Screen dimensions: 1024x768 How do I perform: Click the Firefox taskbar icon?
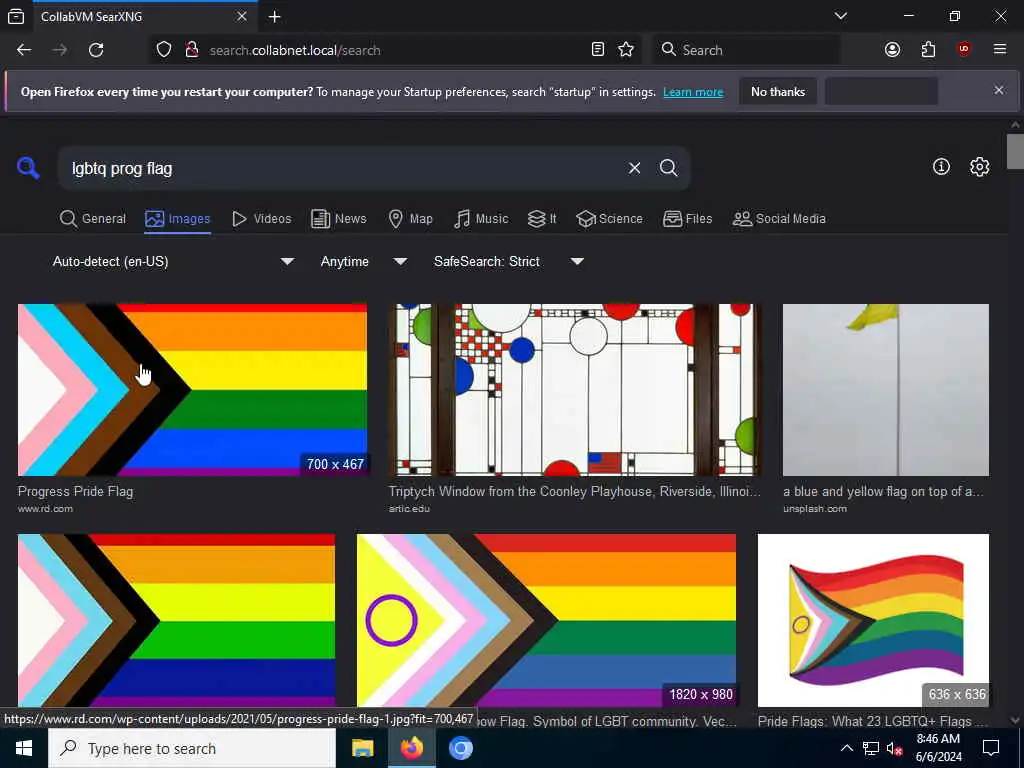click(411, 748)
